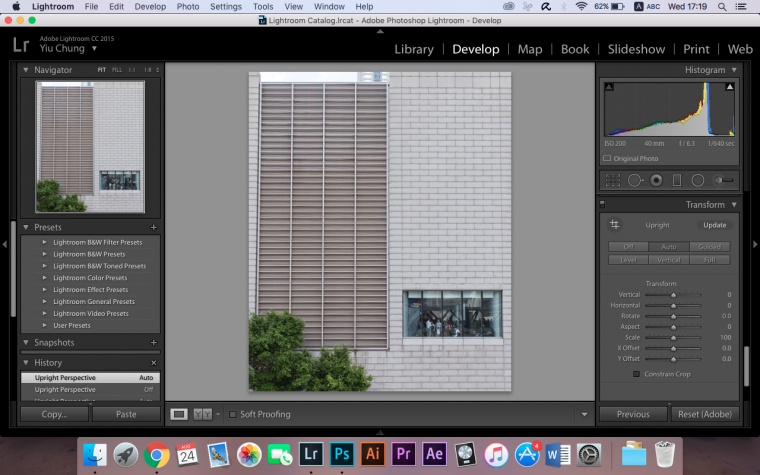Adjust the Rotate transform slider

(x=673, y=316)
